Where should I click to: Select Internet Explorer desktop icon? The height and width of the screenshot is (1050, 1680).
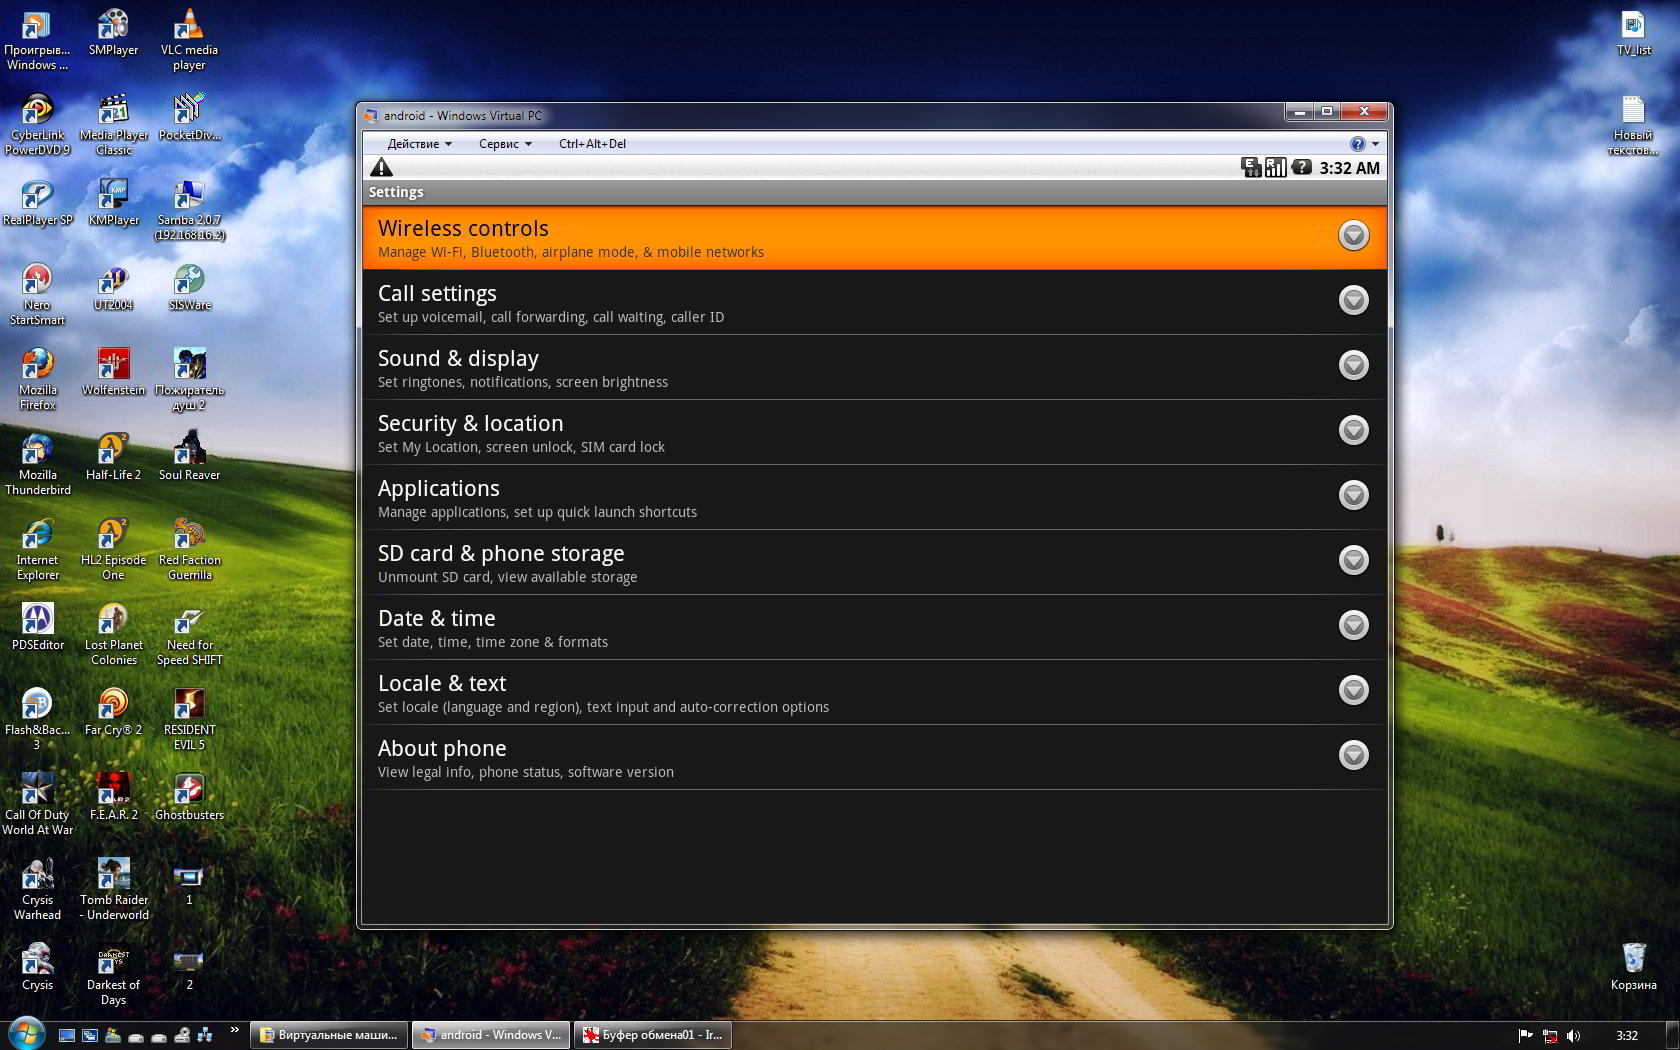pyautogui.click(x=37, y=550)
